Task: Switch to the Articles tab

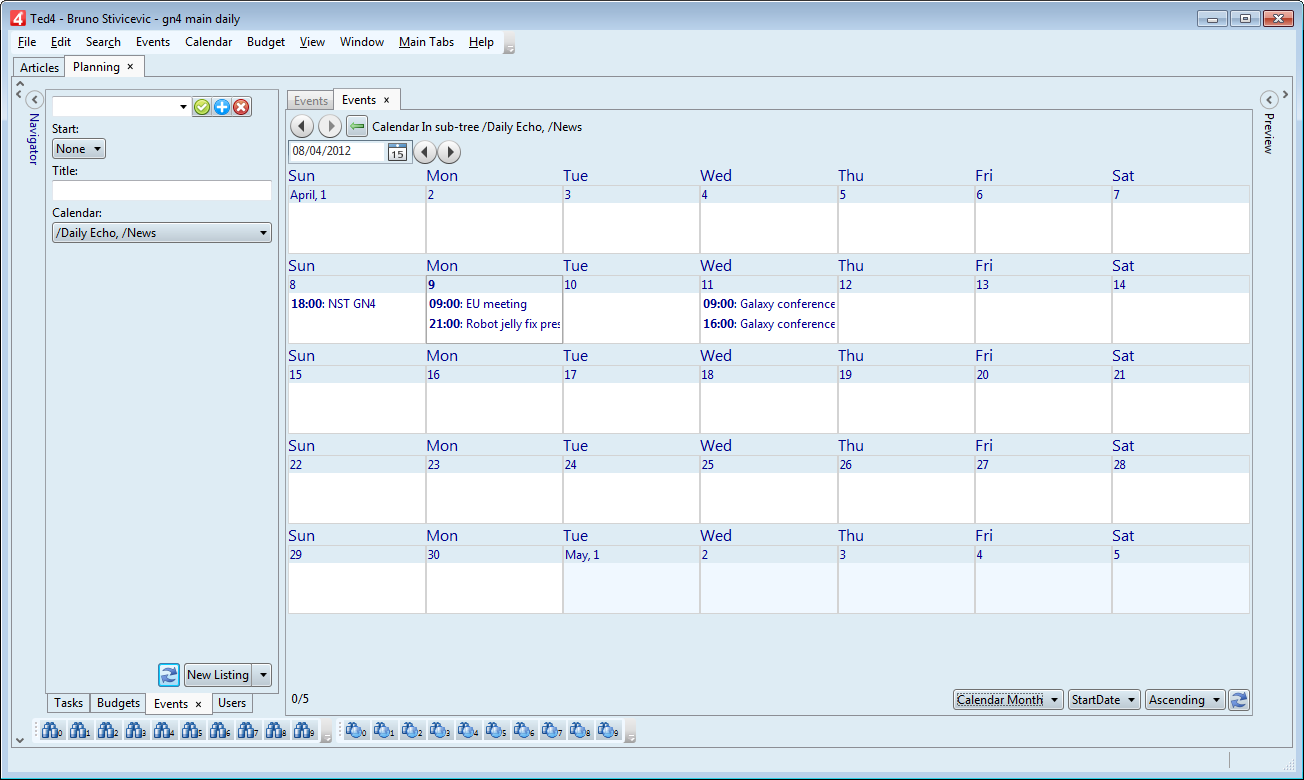Action: pyautogui.click(x=40, y=68)
